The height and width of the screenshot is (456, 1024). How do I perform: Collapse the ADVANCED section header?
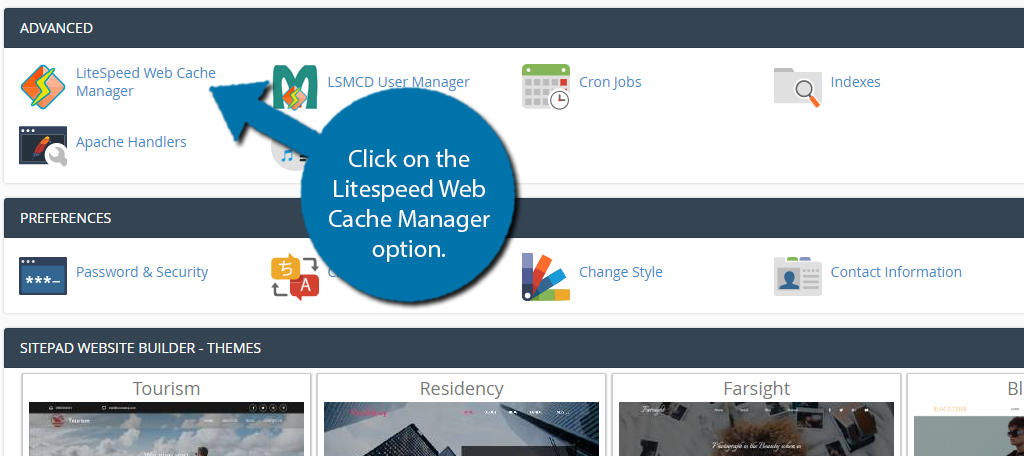point(514,28)
